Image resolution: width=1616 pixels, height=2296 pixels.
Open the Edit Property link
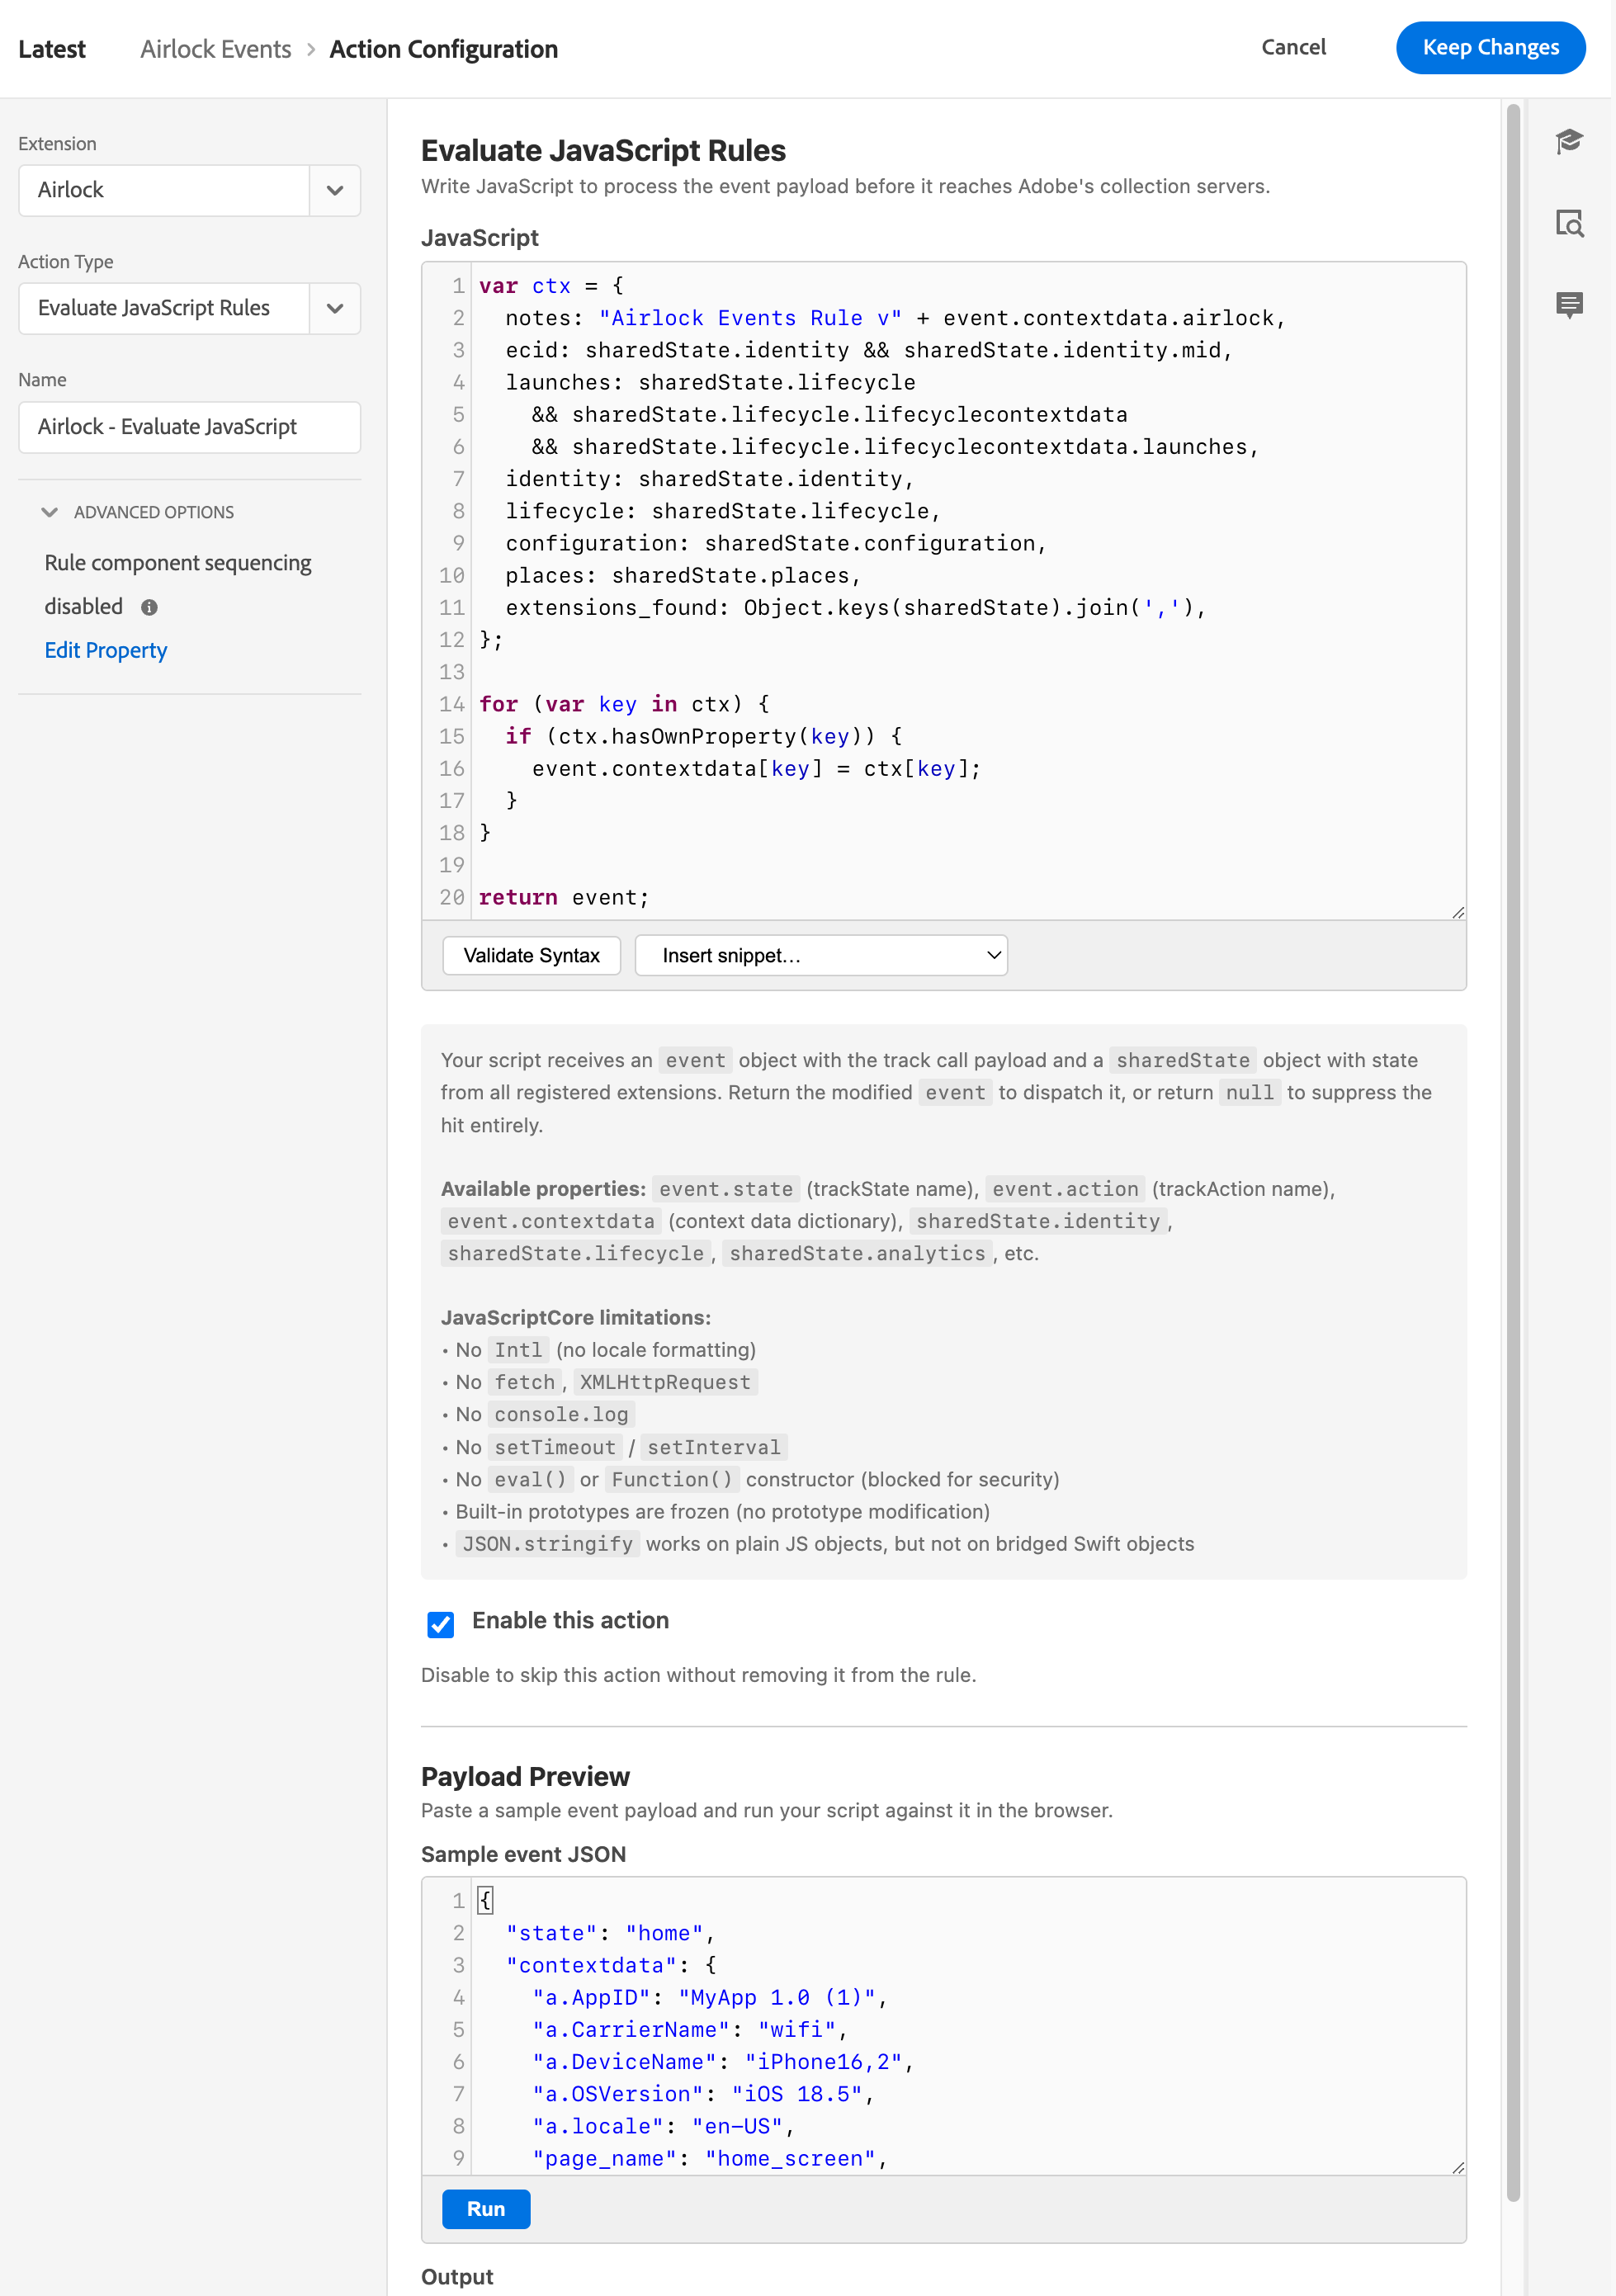[105, 650]
